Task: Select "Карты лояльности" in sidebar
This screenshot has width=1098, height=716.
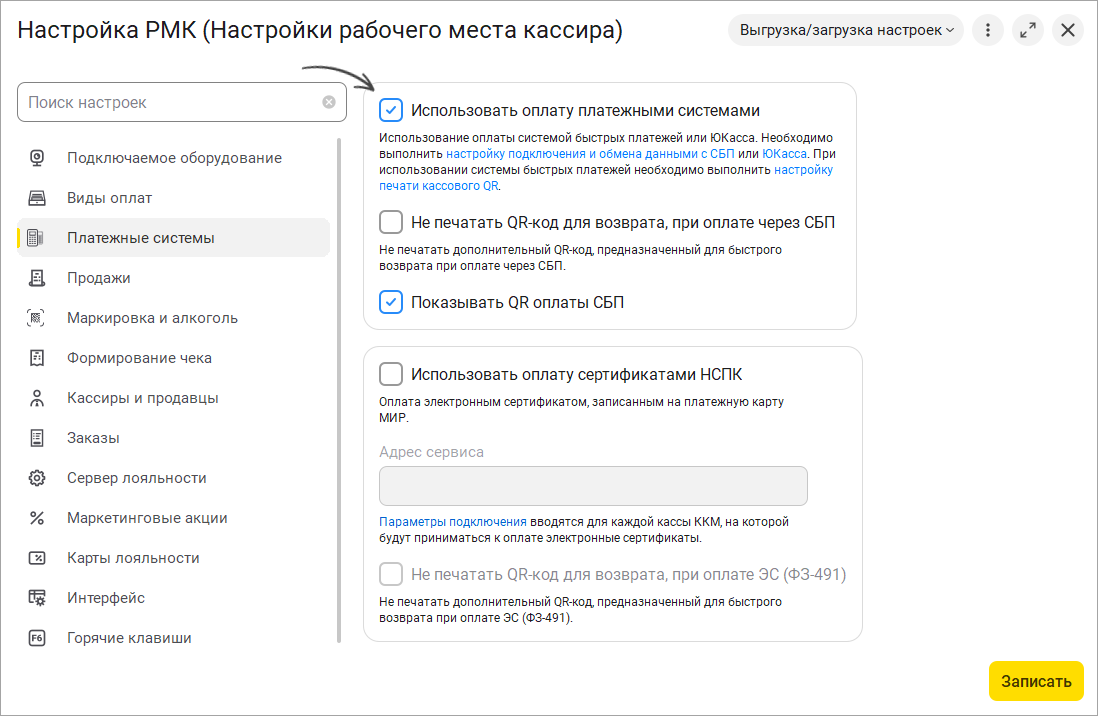Action: click(x=133, y=558)
